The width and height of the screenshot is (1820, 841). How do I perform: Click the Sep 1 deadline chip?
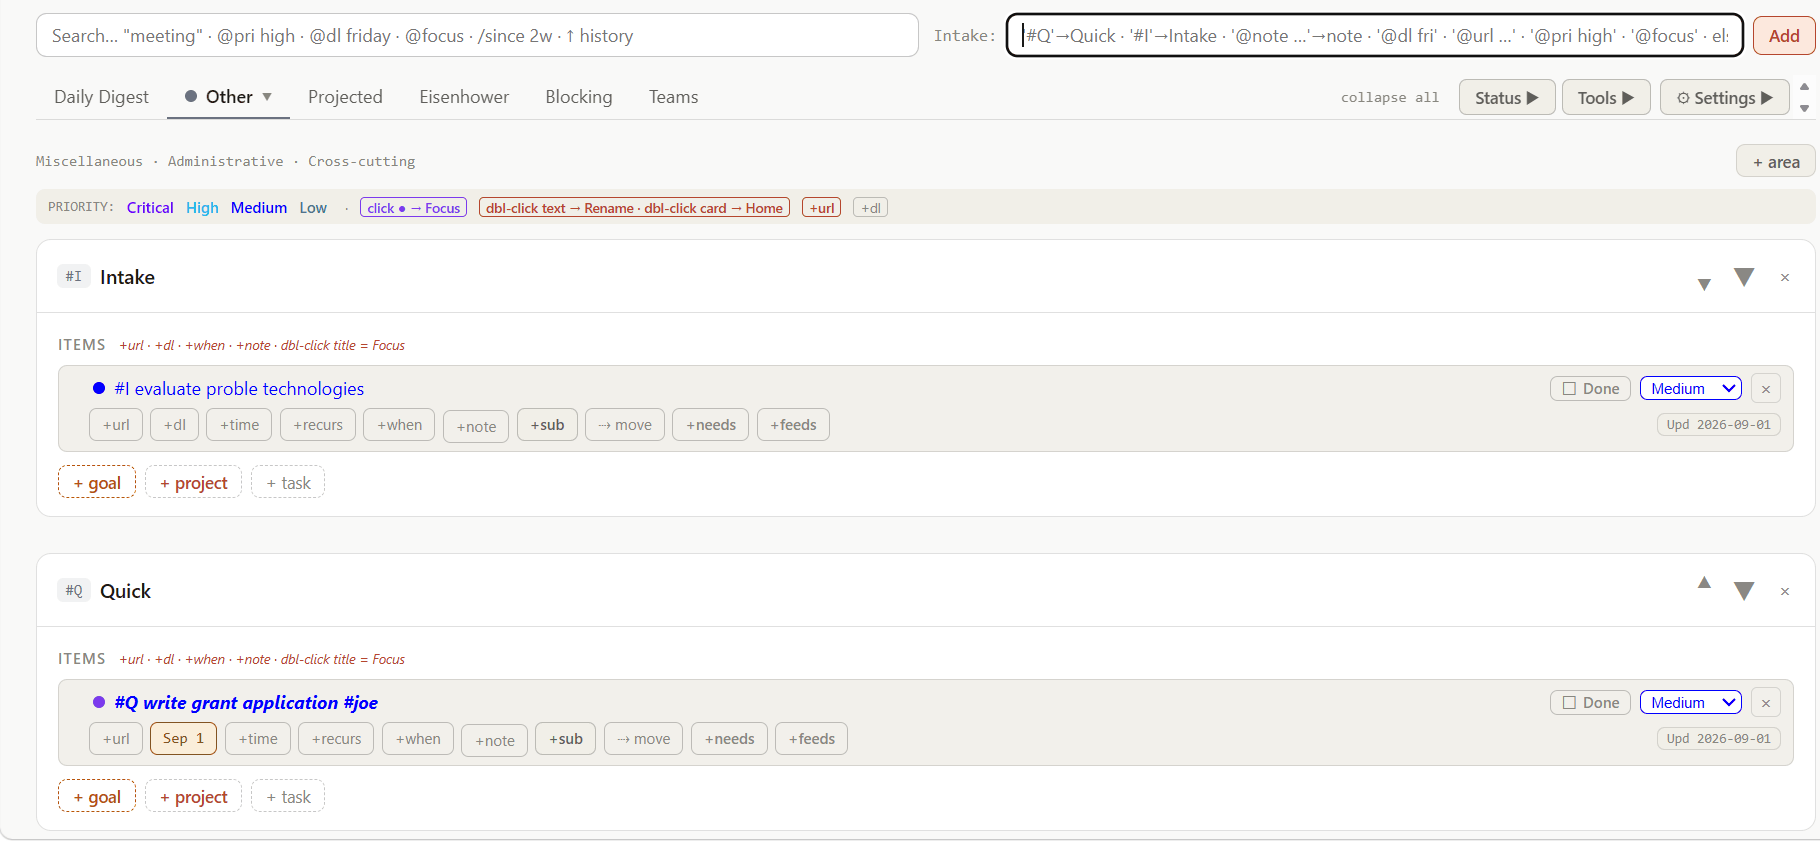pos(183,739)
